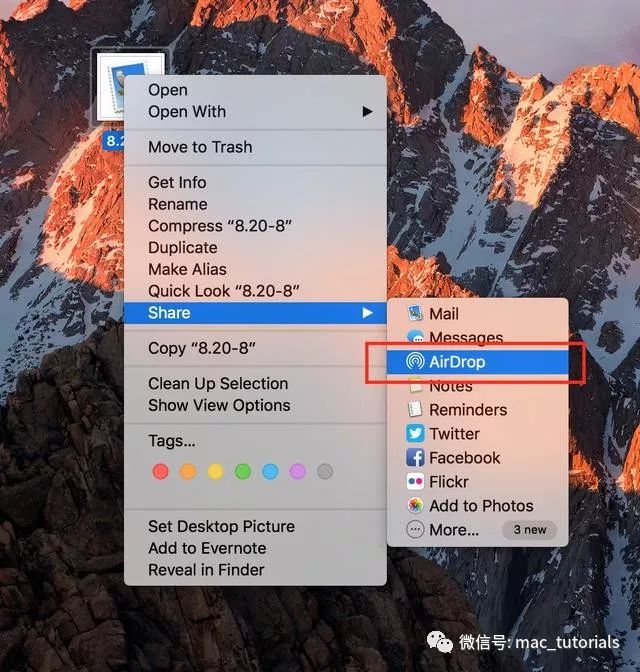This screenshot has height=672, width=640.
Task: Choose the Twitter bird icon
Action: (415, 434)
